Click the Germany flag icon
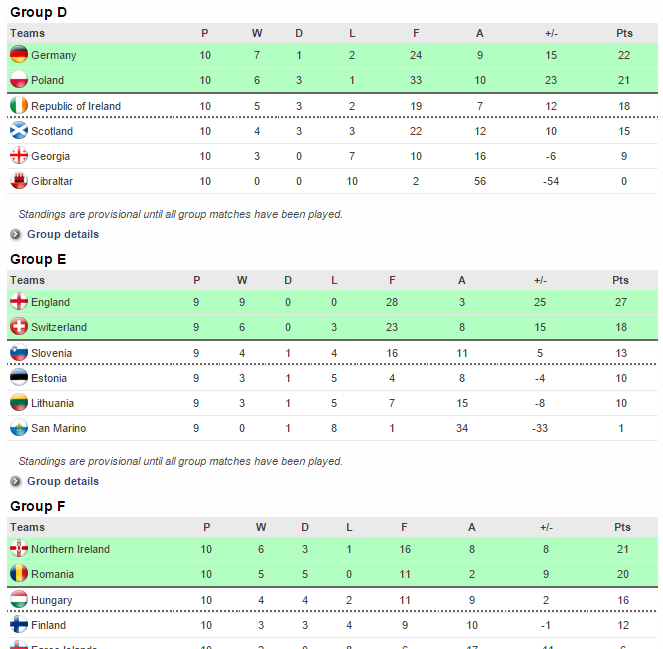The height and width of the screenshot is (649, 663). pyautogui.click(x=18, y=55)
